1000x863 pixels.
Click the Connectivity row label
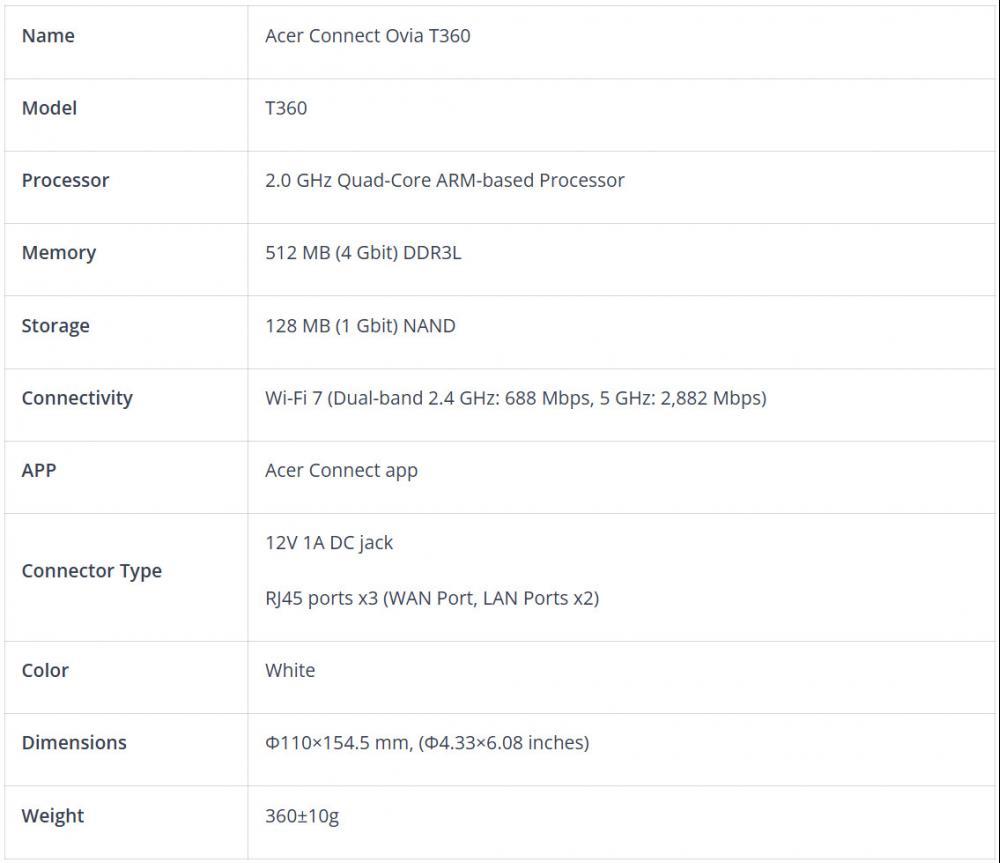(x=77, y=398)
